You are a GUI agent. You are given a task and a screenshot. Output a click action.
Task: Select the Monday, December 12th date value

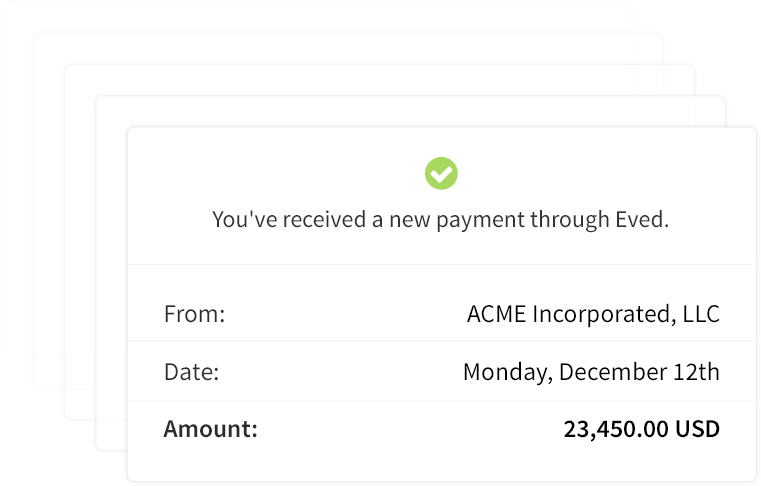pyautogui.click(x=591, y=372)
